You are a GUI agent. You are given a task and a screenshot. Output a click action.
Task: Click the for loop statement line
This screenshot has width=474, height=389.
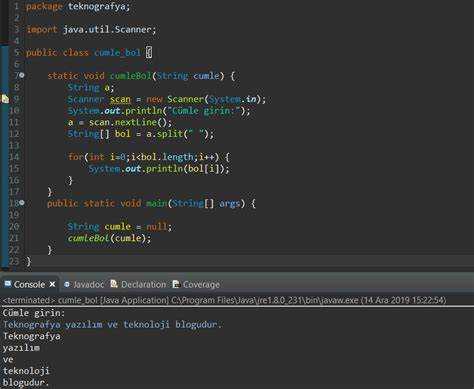(149, 157)
